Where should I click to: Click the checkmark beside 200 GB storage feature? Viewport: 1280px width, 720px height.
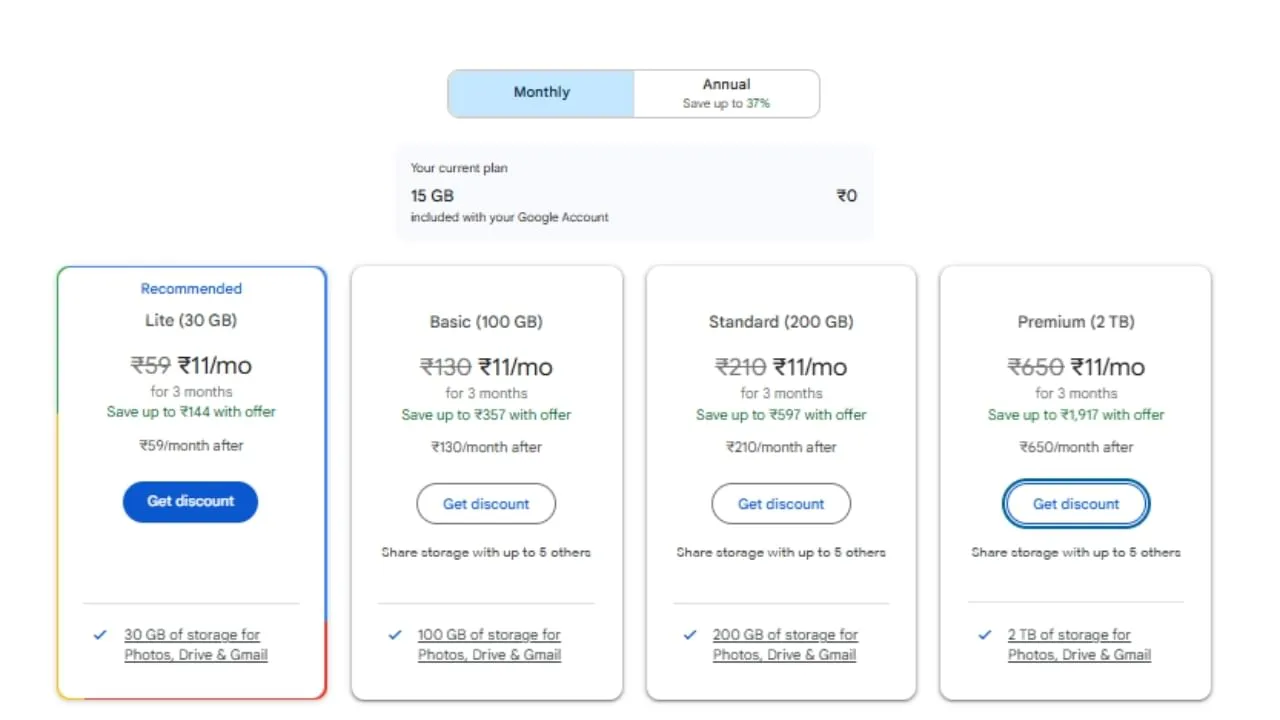[x=689, y=634]
